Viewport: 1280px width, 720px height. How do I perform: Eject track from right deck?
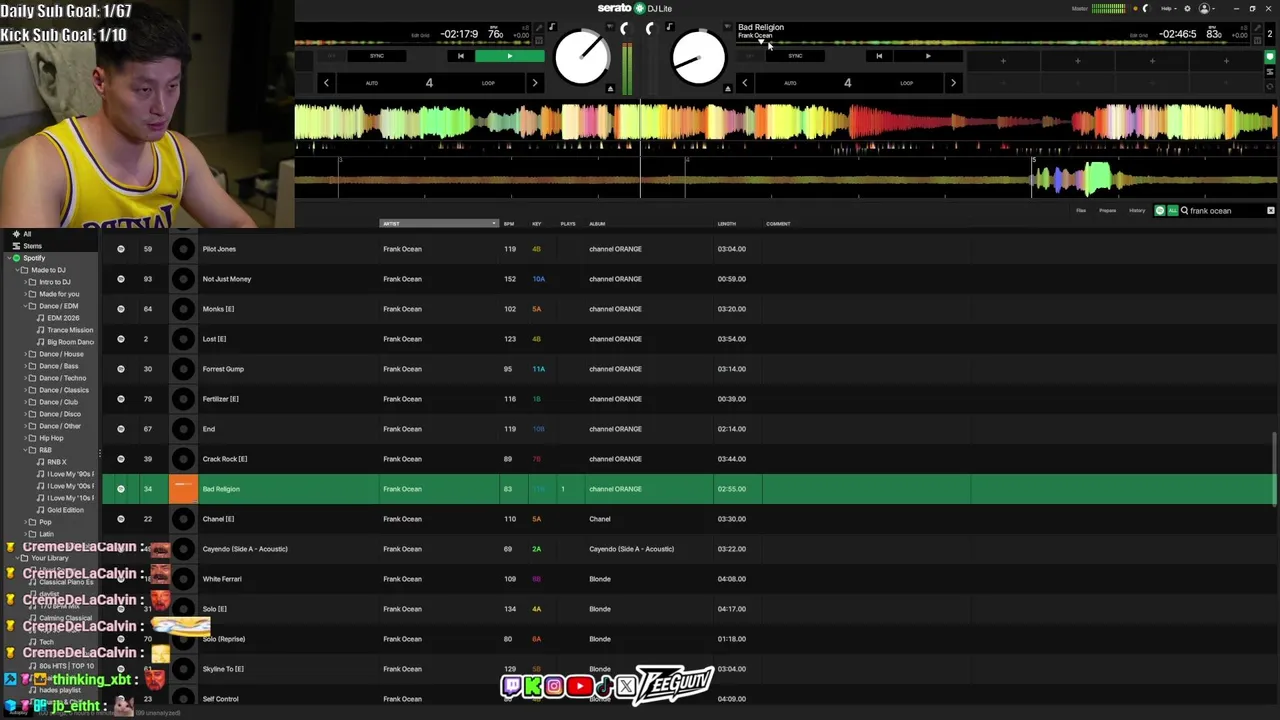pyautogui.click(x=728, y=89)
